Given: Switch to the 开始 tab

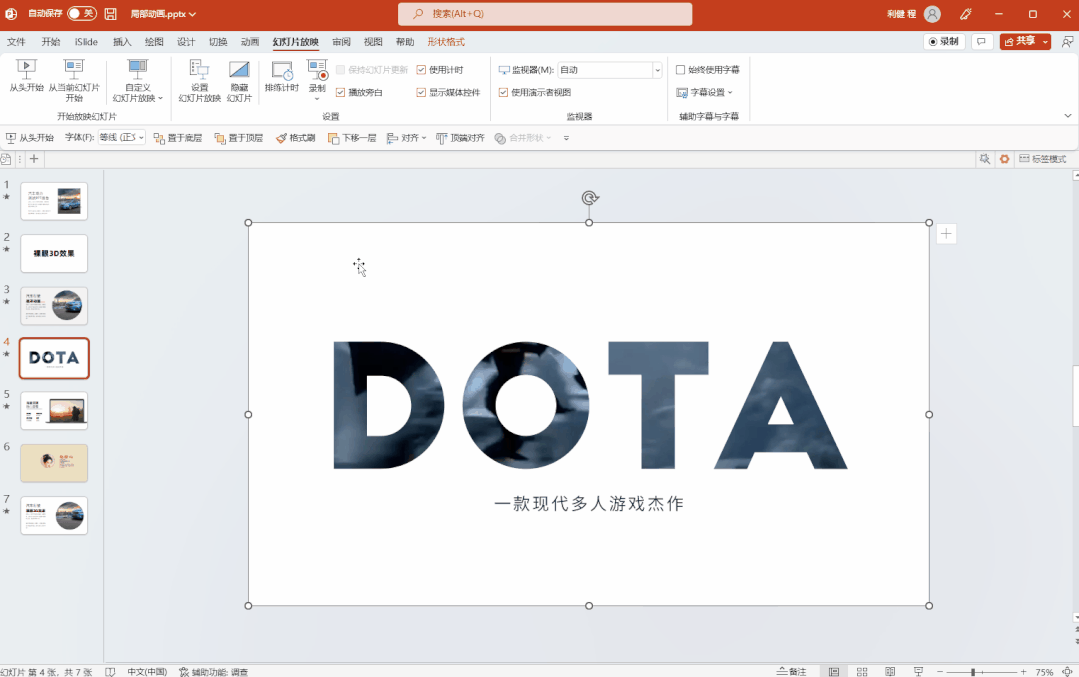Looking at the screenshot, I should coord(50,42).
